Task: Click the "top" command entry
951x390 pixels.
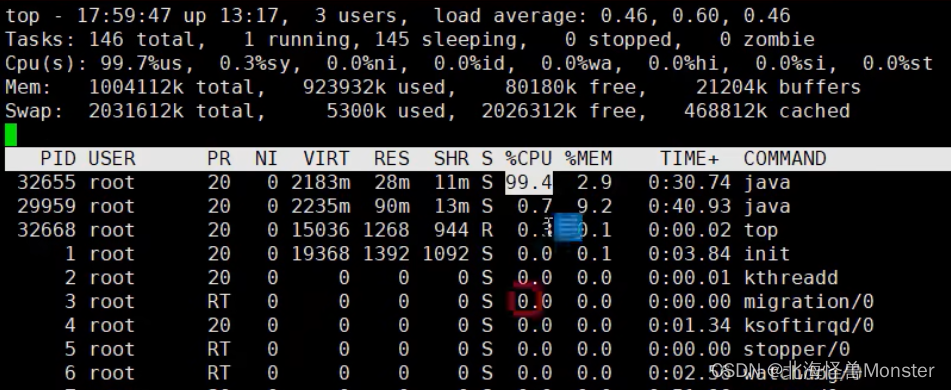Action: coord(761,230)
